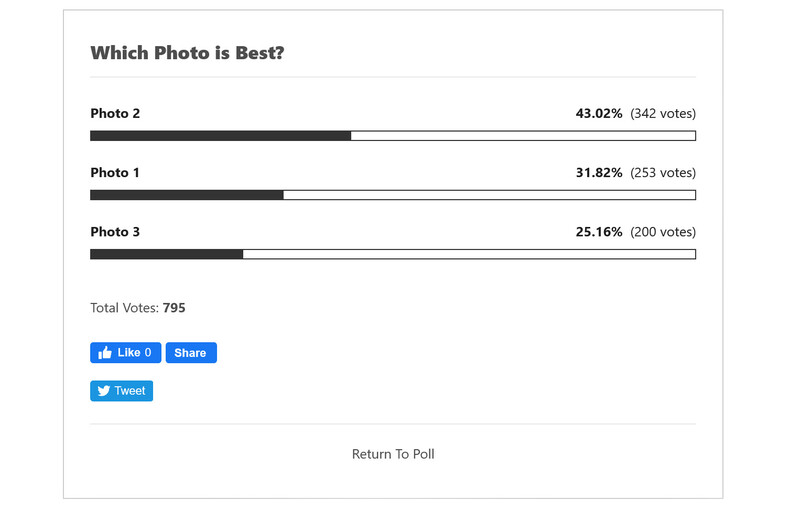
Task: Like the poll on Facebook
Action: [126, 352]
